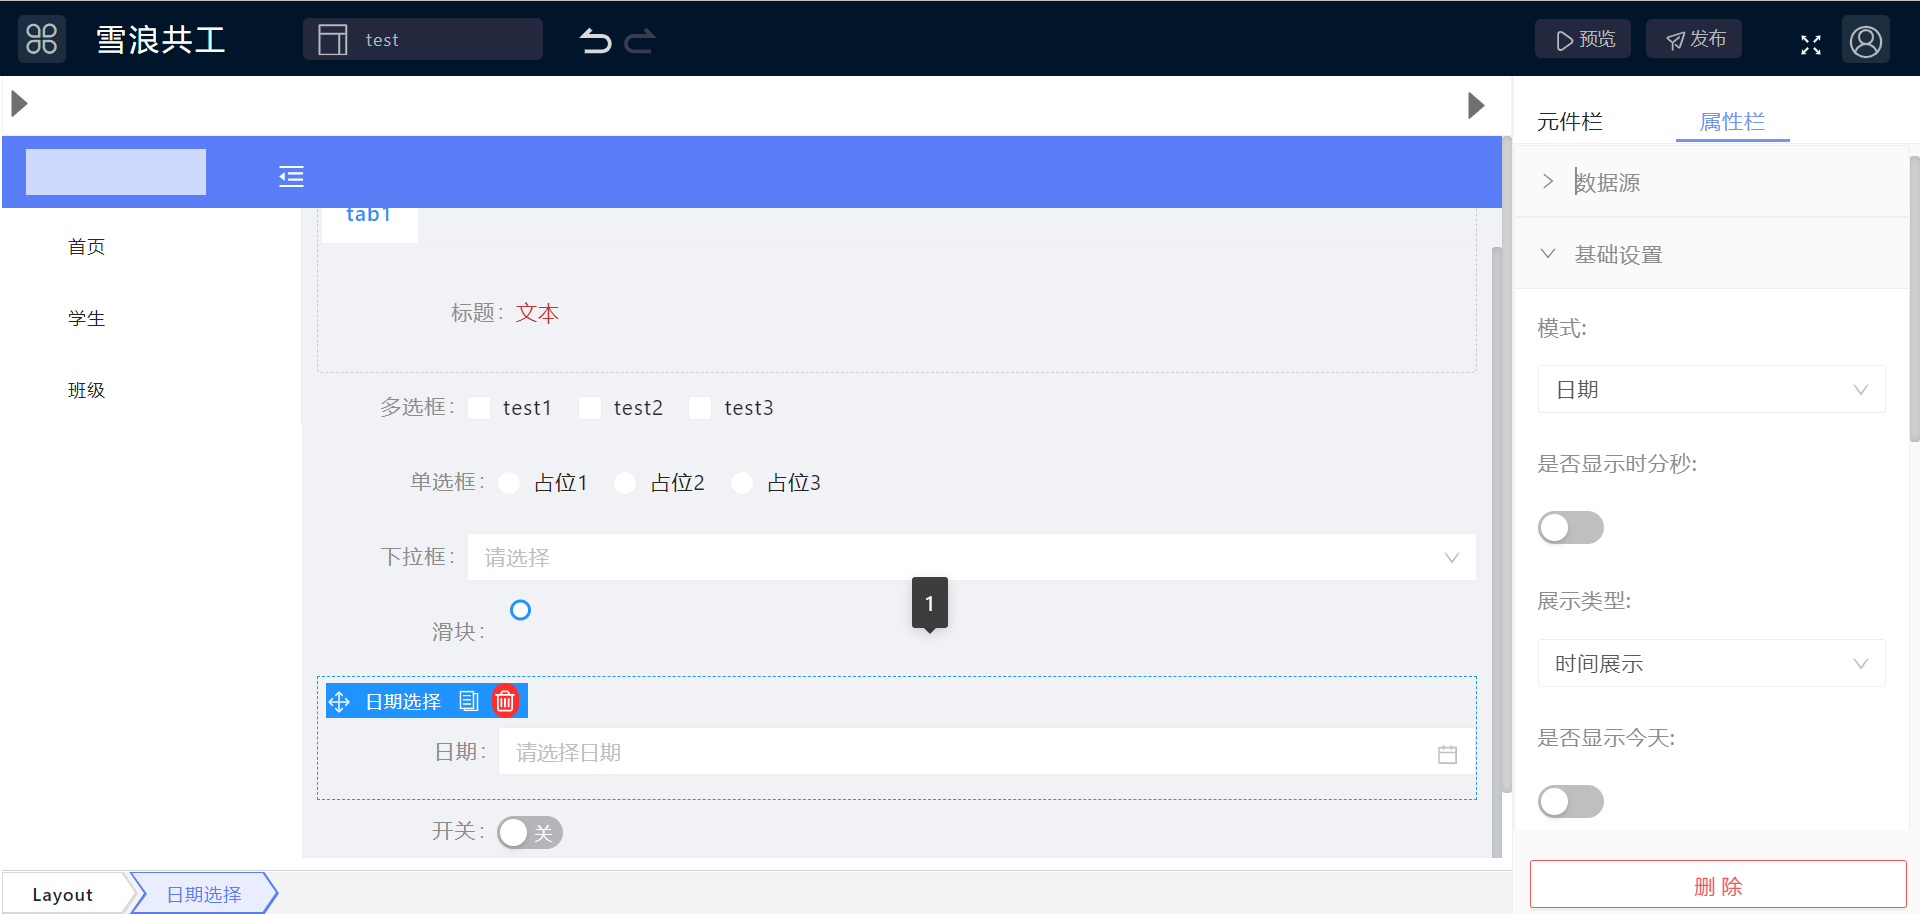Open the 展示类型 dropdown
1920x914 pixels.
(x=1711, y=664)
